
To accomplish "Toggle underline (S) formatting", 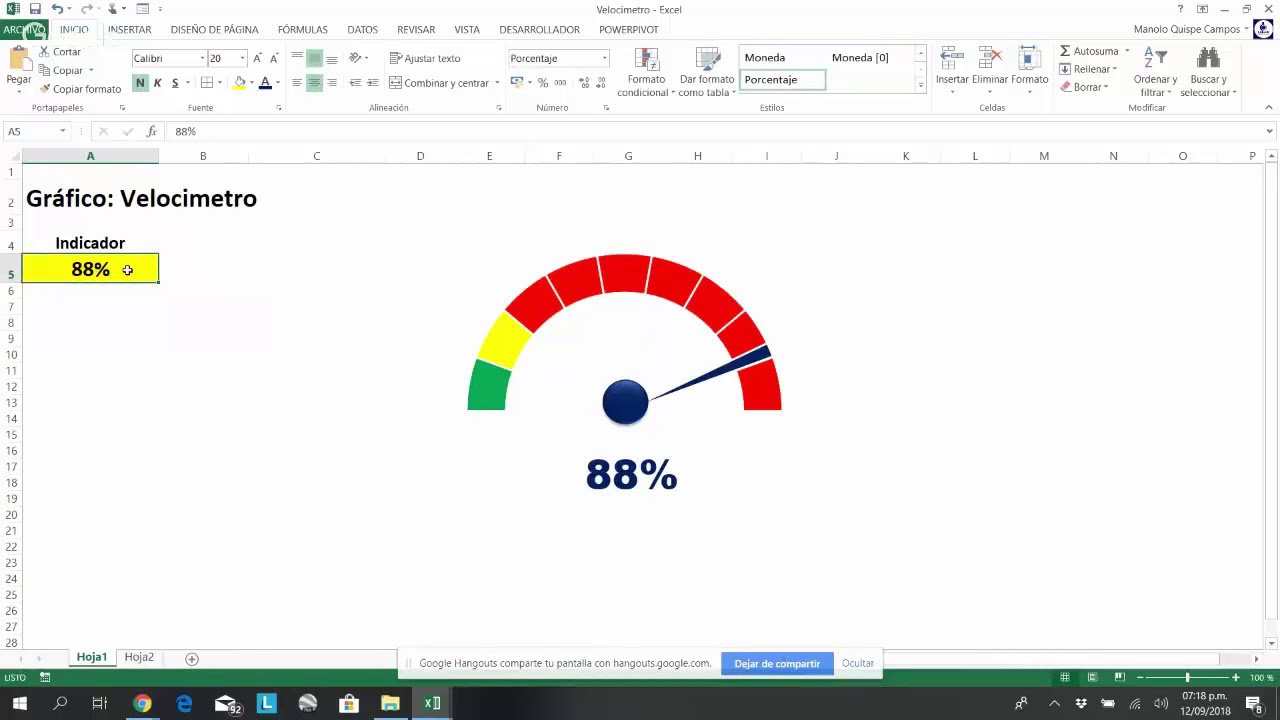I will tap(175, 83).
